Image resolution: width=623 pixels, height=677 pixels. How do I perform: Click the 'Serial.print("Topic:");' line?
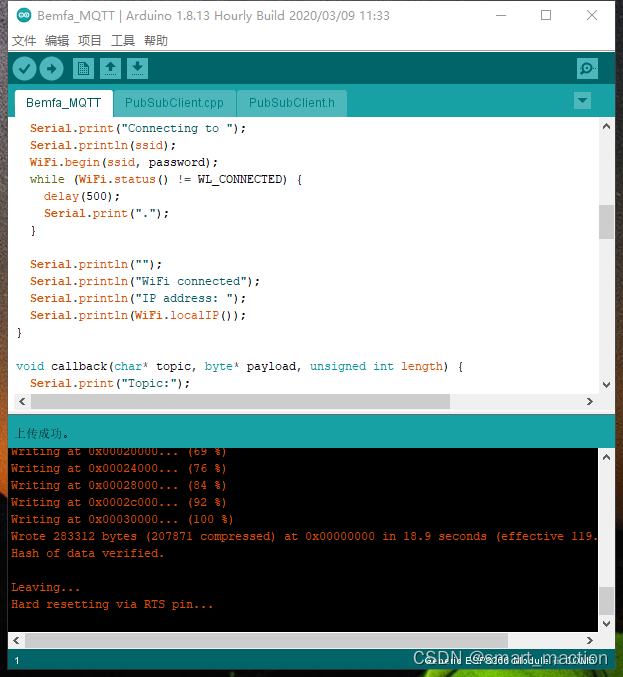click(x=110, y=383)
